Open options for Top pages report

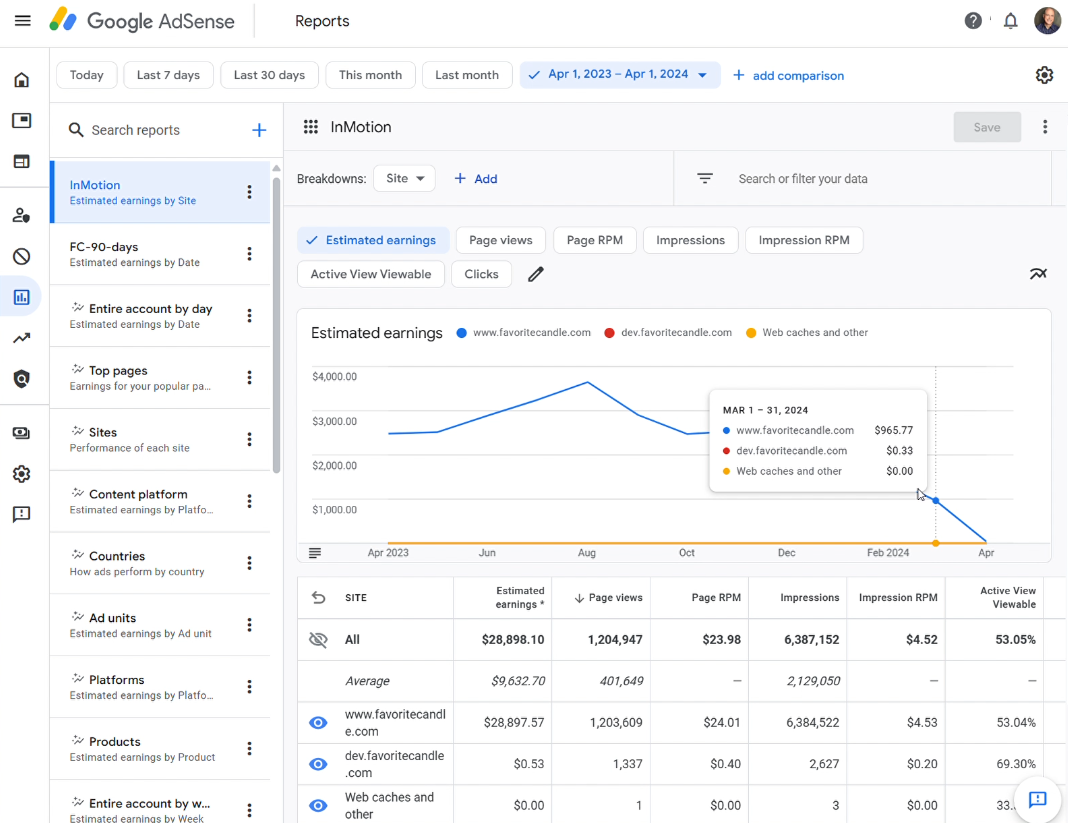(249, 377)
